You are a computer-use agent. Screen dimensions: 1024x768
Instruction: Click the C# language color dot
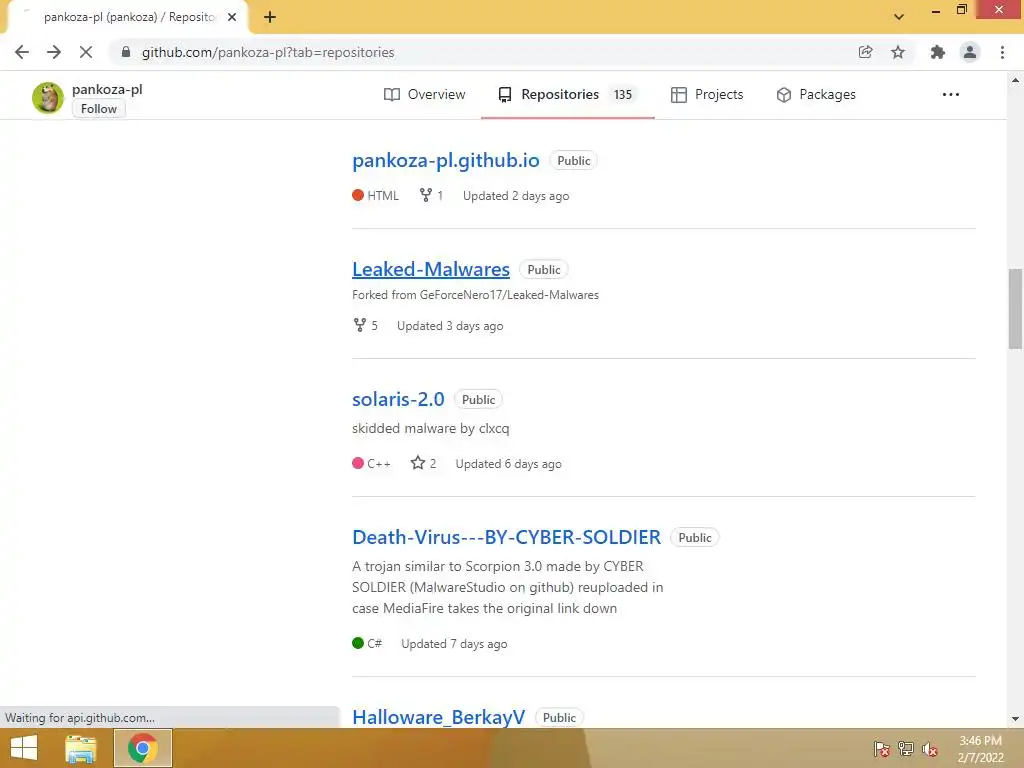358,643
